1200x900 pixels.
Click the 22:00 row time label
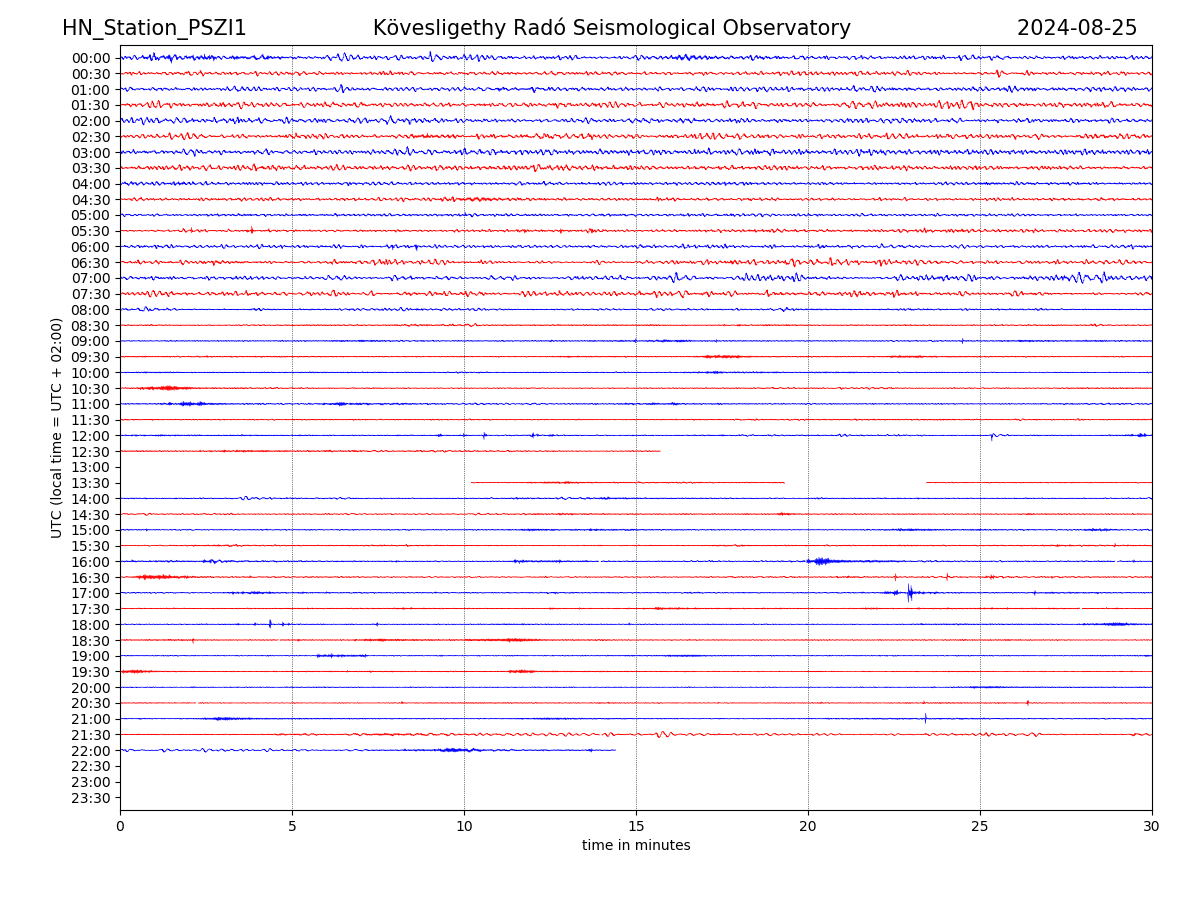(x=91, y=750)
